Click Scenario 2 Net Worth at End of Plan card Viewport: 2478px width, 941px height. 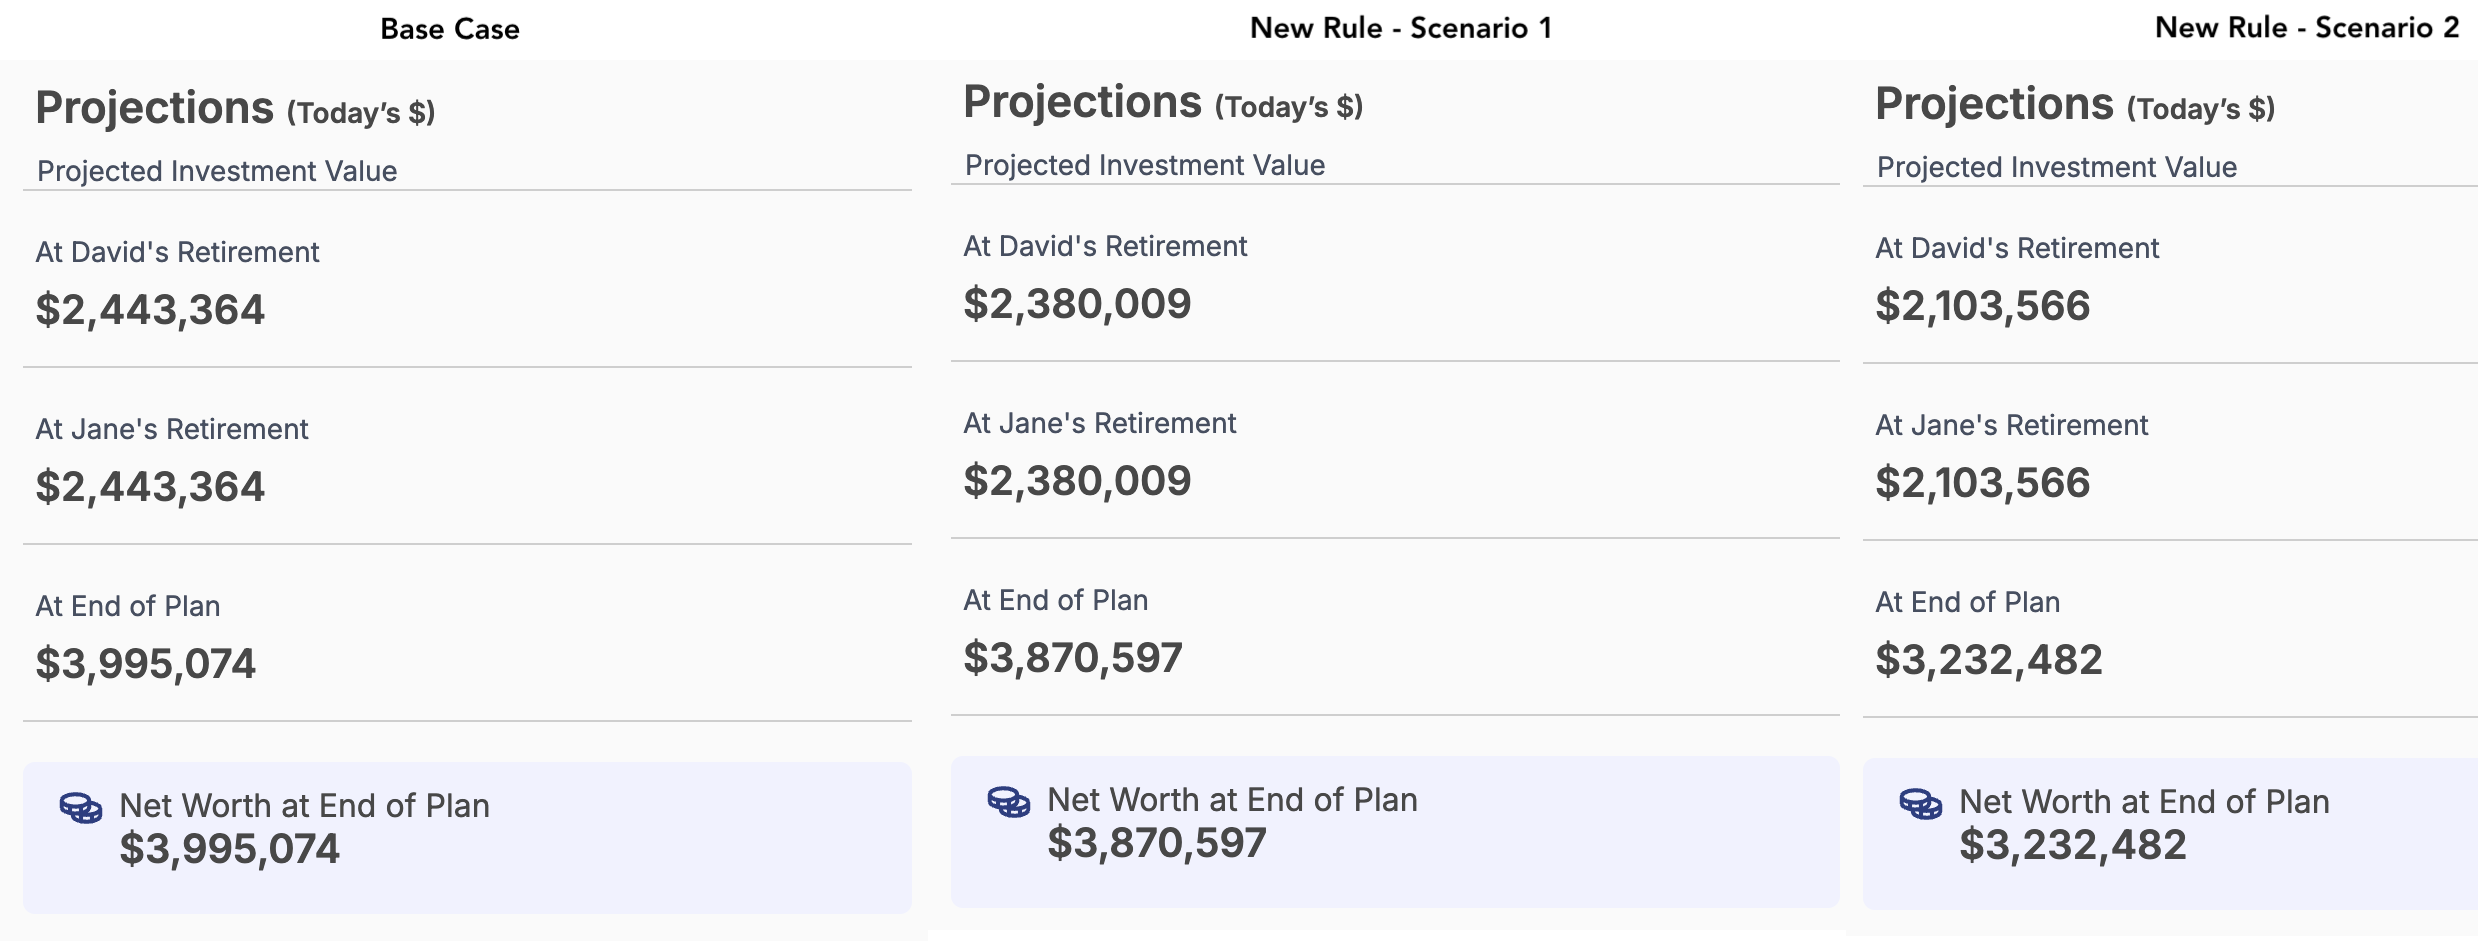2170,833
